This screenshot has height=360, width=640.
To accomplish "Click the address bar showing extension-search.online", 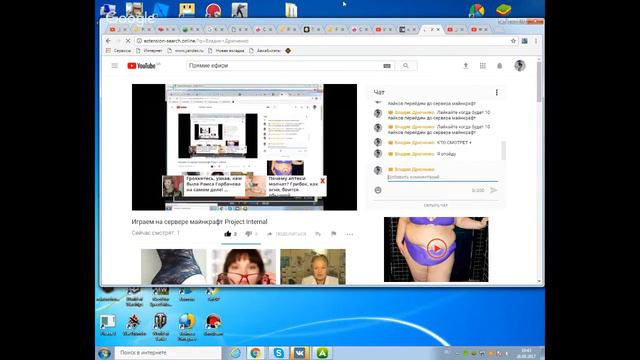I will [x=322, y=41].
